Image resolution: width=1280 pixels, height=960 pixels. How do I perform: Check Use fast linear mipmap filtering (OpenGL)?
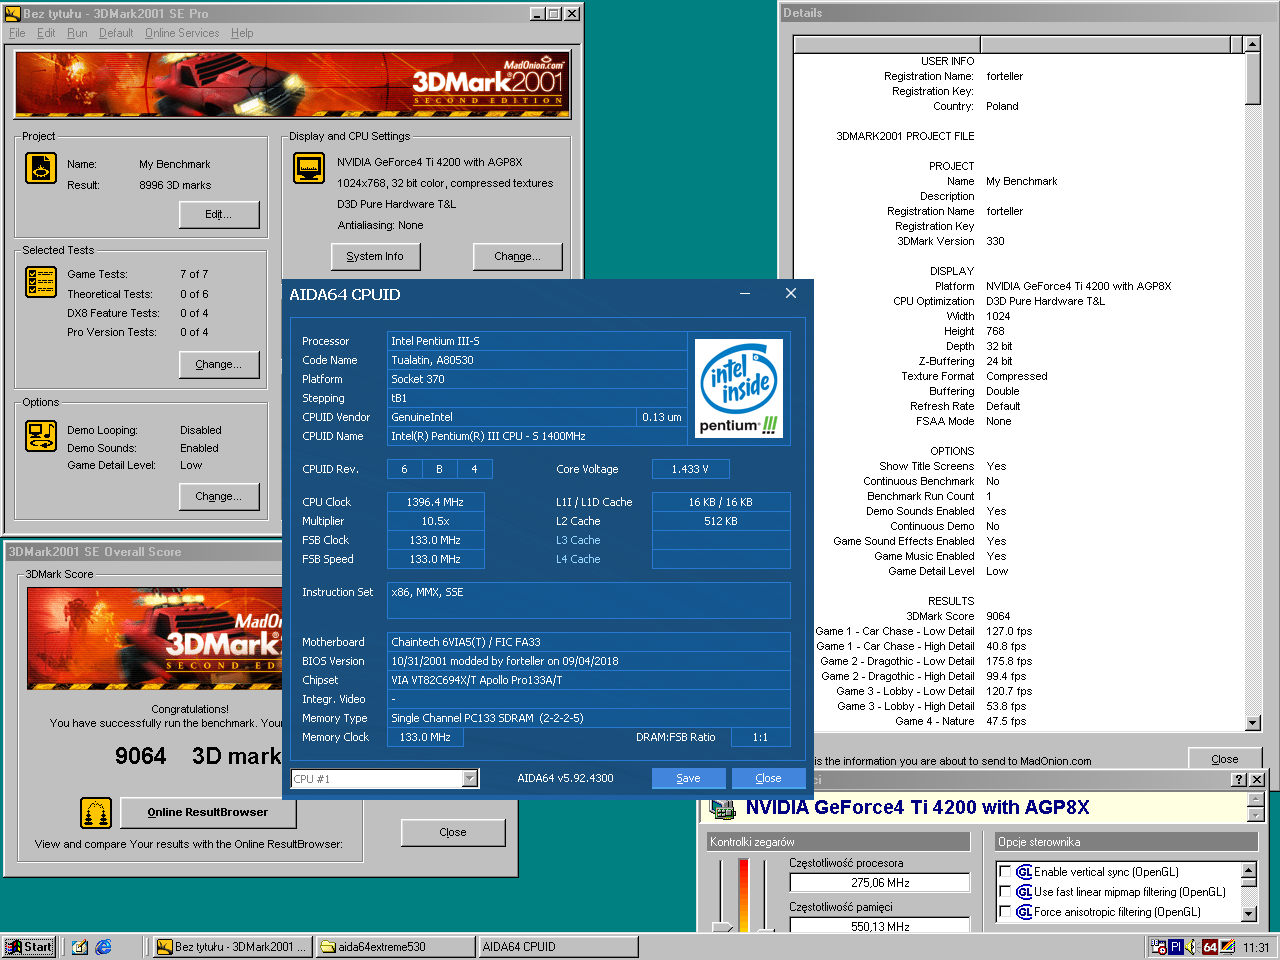pos(1006,892)
